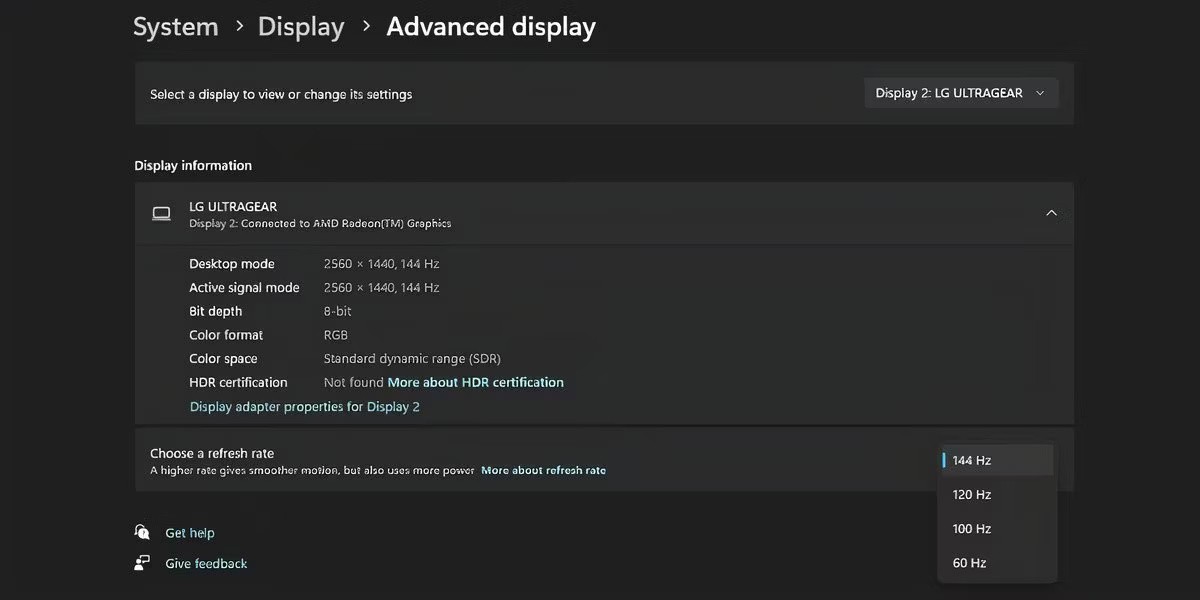1200x600 pixels.
Task: Click the HDR certification label
Action: [238, 382]
